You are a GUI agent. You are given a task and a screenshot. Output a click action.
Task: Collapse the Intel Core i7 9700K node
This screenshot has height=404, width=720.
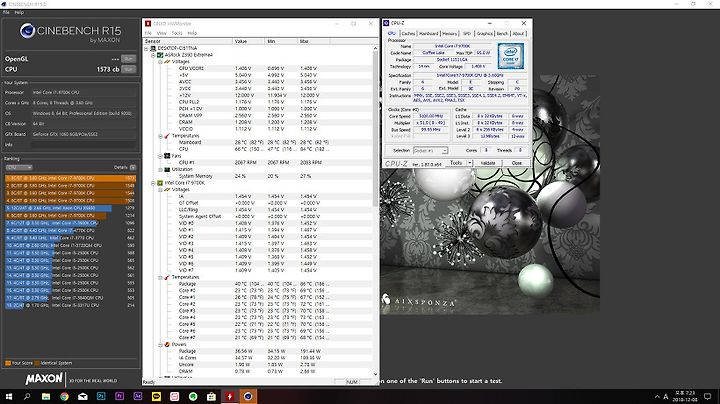(x=153, y=183)
